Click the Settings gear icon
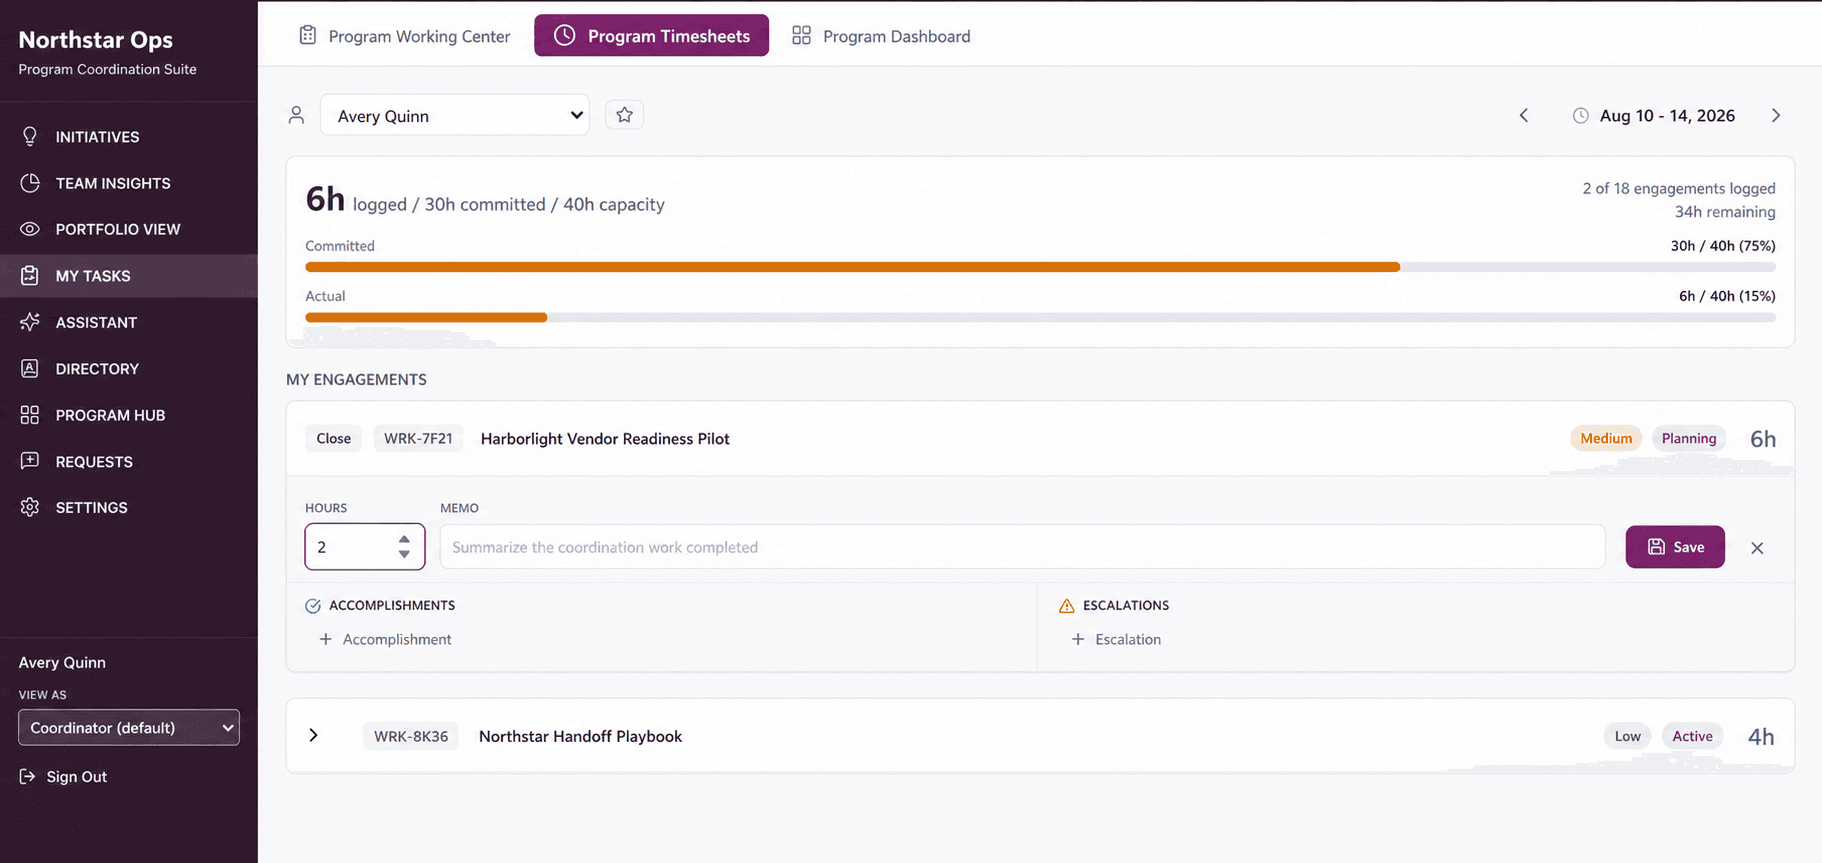1822x863 pixels. coord(30,507)
